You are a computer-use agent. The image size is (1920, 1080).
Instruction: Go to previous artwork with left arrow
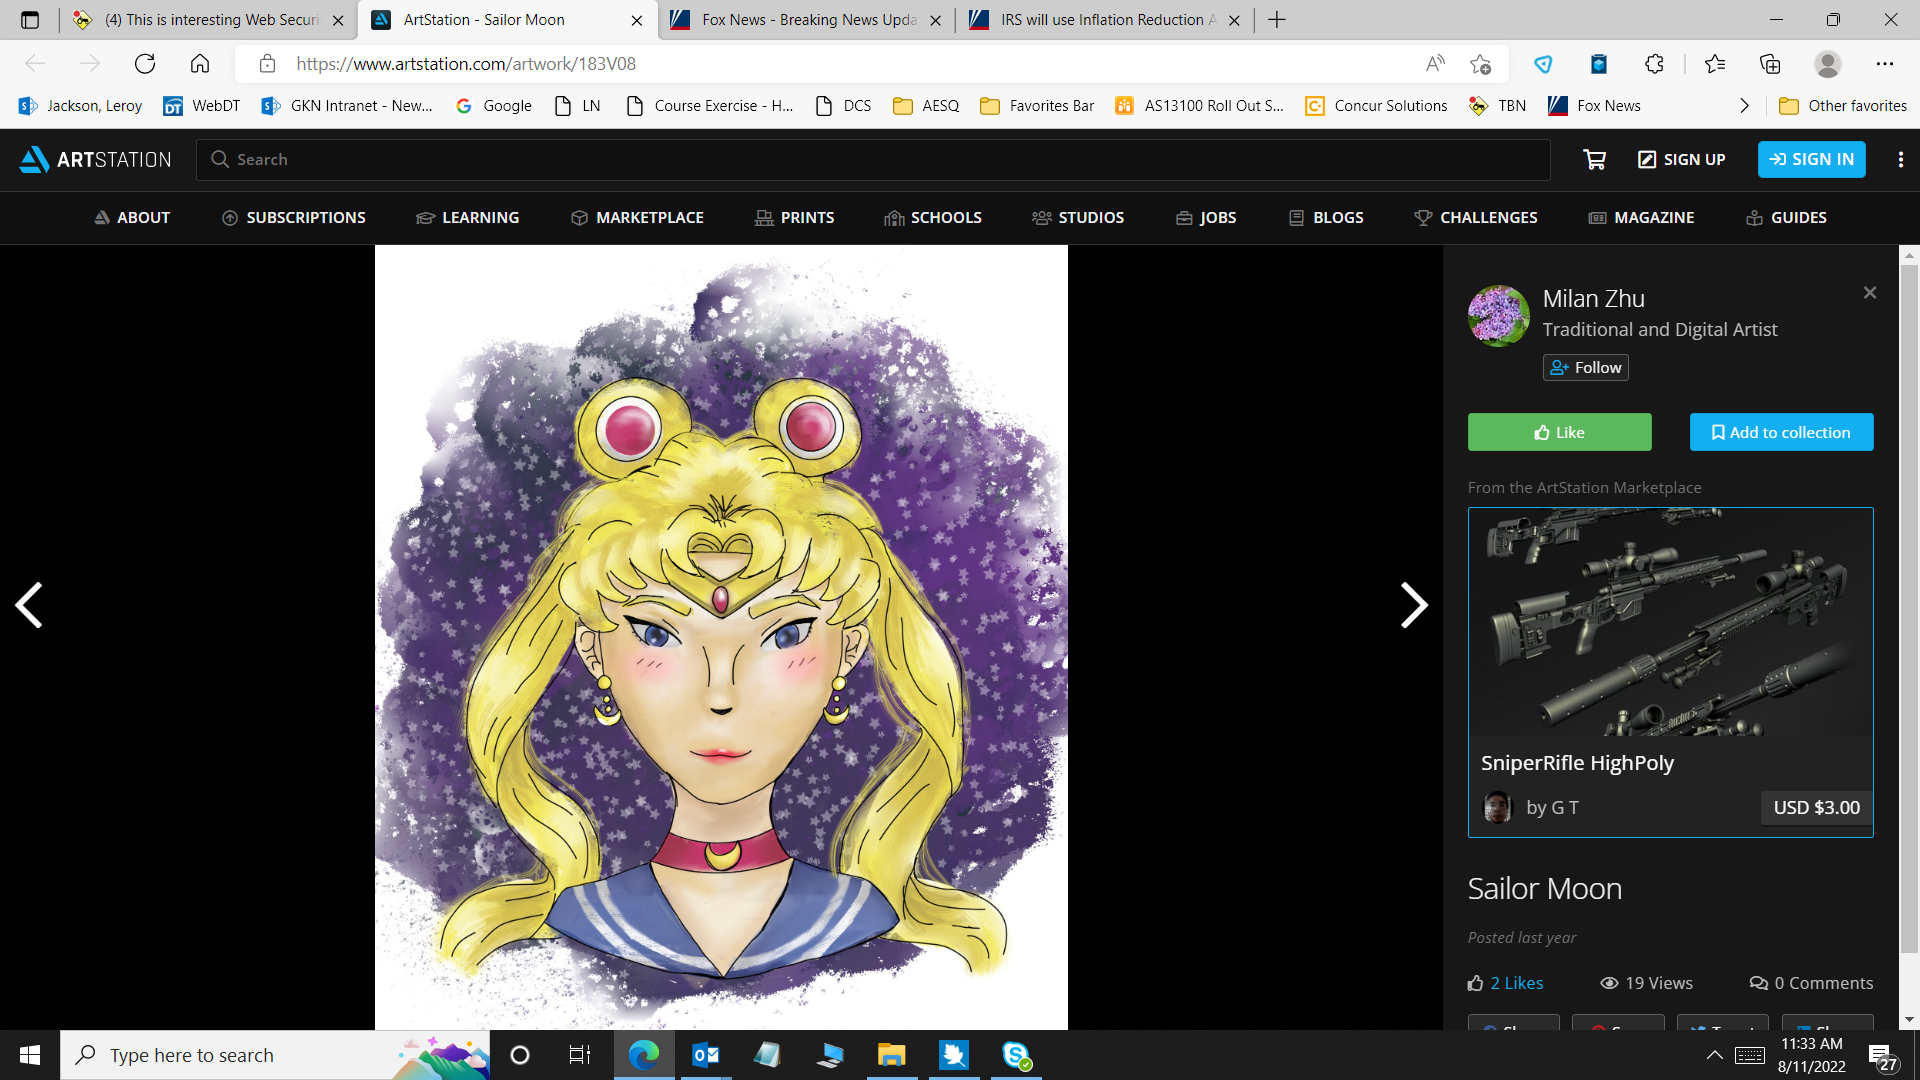click(x=29, y=605)
